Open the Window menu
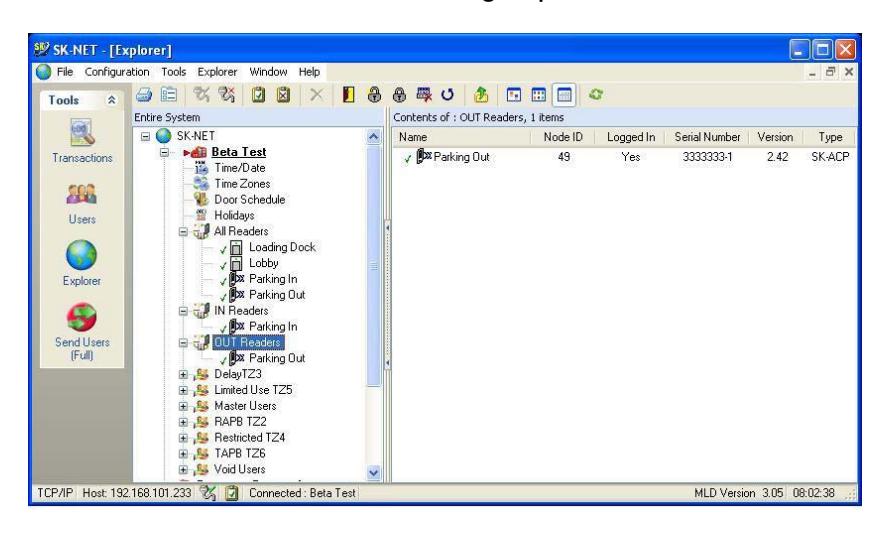 click(268, 72)
